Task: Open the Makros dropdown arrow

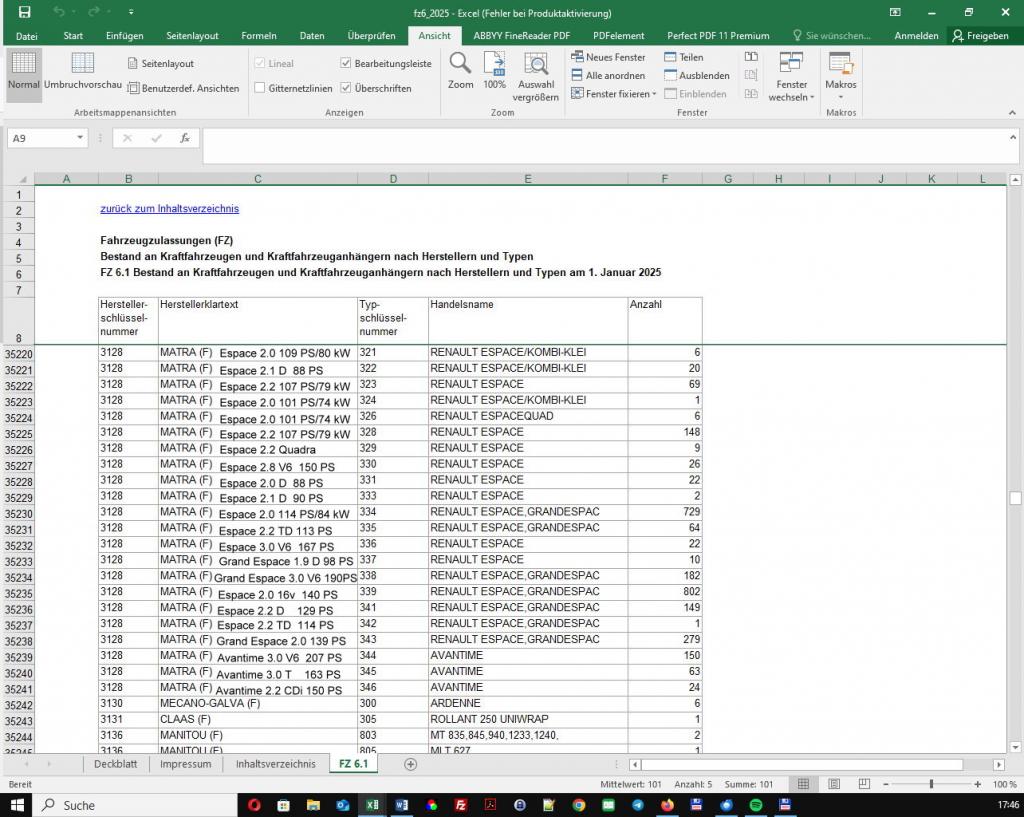Action: [840, 97]
